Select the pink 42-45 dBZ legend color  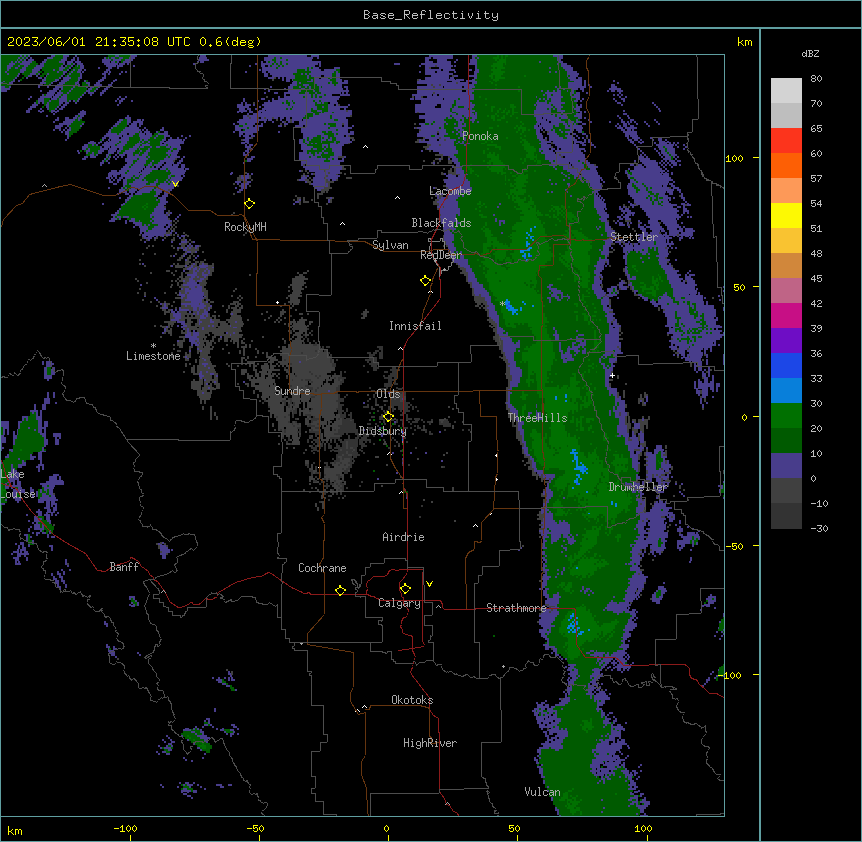786,291
